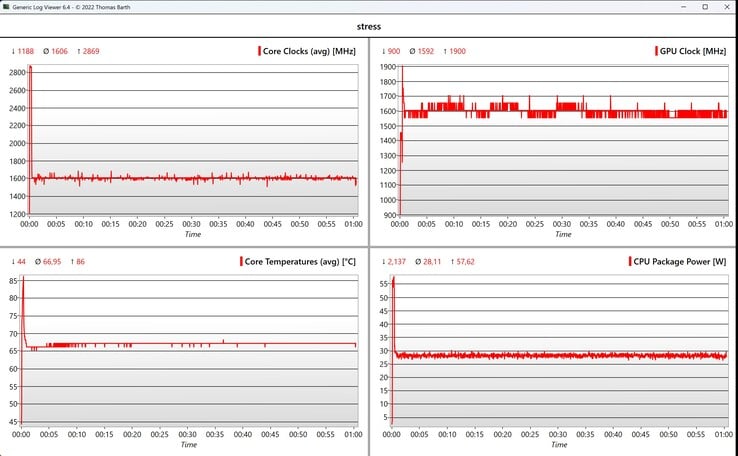Click the red Core Clocks legend marker
Screen dimensions: 738x456
click(x=259, y=51)
